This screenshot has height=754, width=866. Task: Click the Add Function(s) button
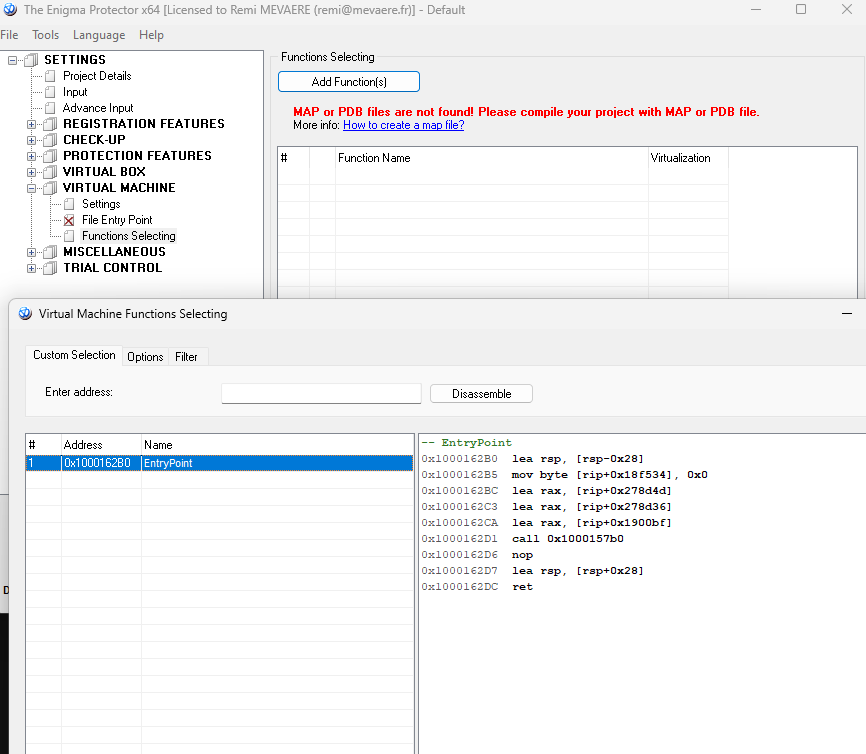(x=349, y=82)
